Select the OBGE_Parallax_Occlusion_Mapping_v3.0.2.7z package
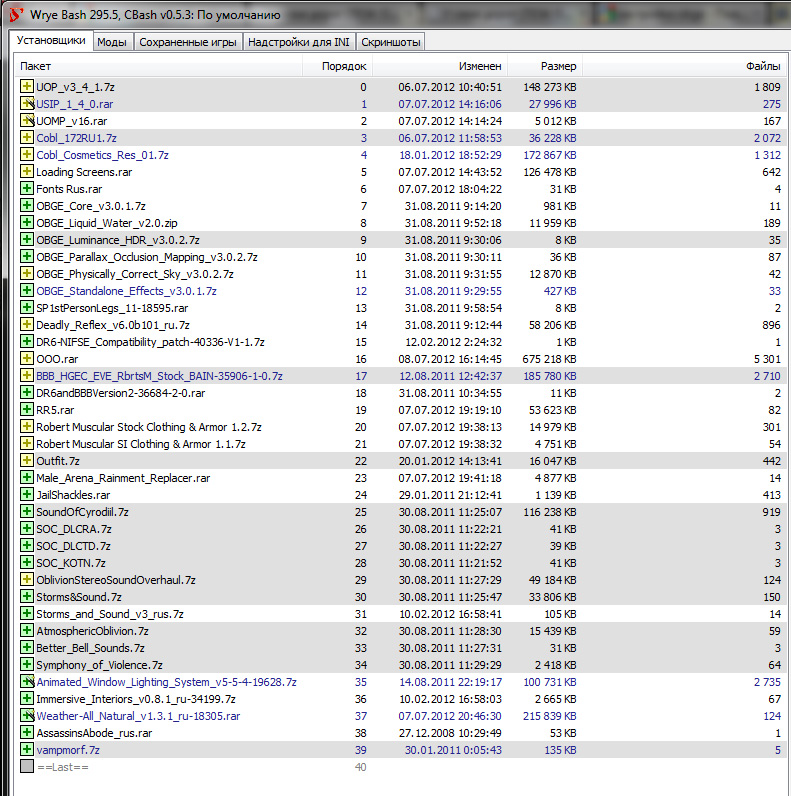Viewport: 791px width, 796px height. coord(401,257)
